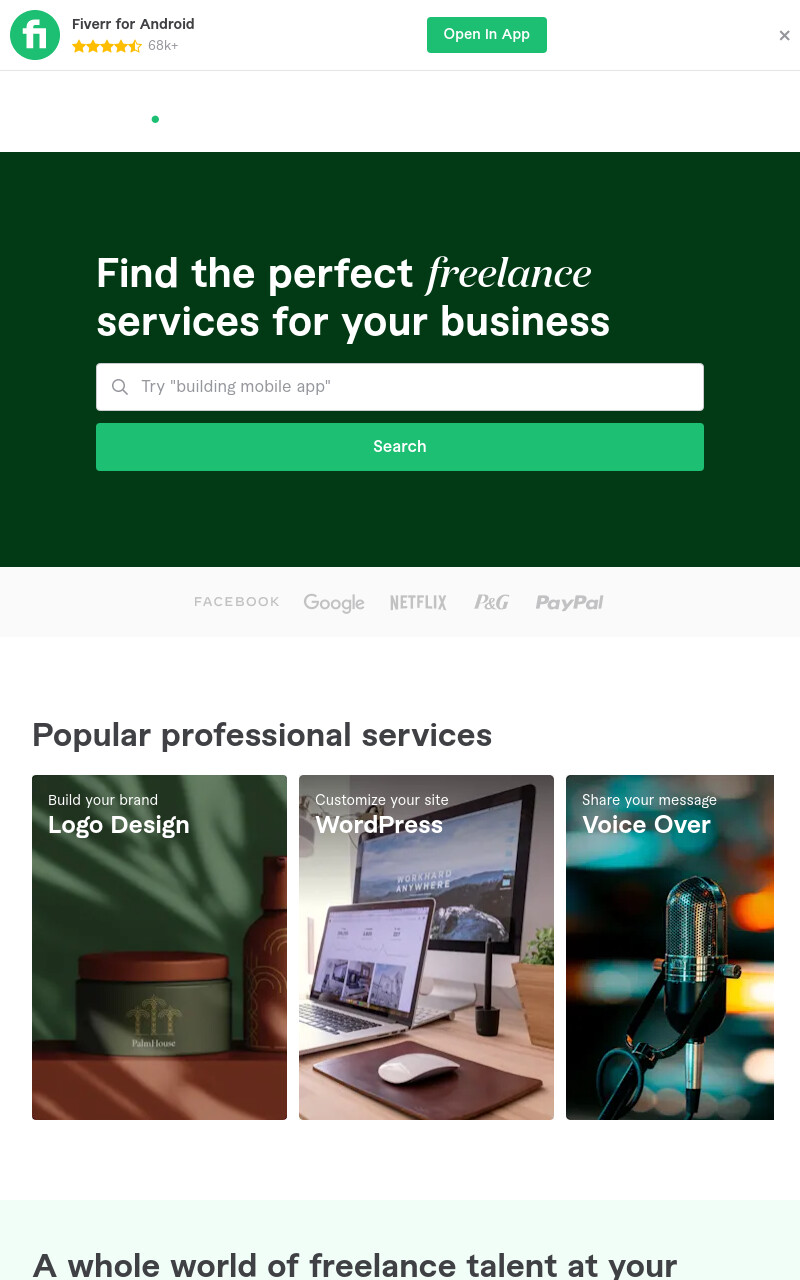
Task: Click the "Share your message" caption text
Action: click(649, 800)
